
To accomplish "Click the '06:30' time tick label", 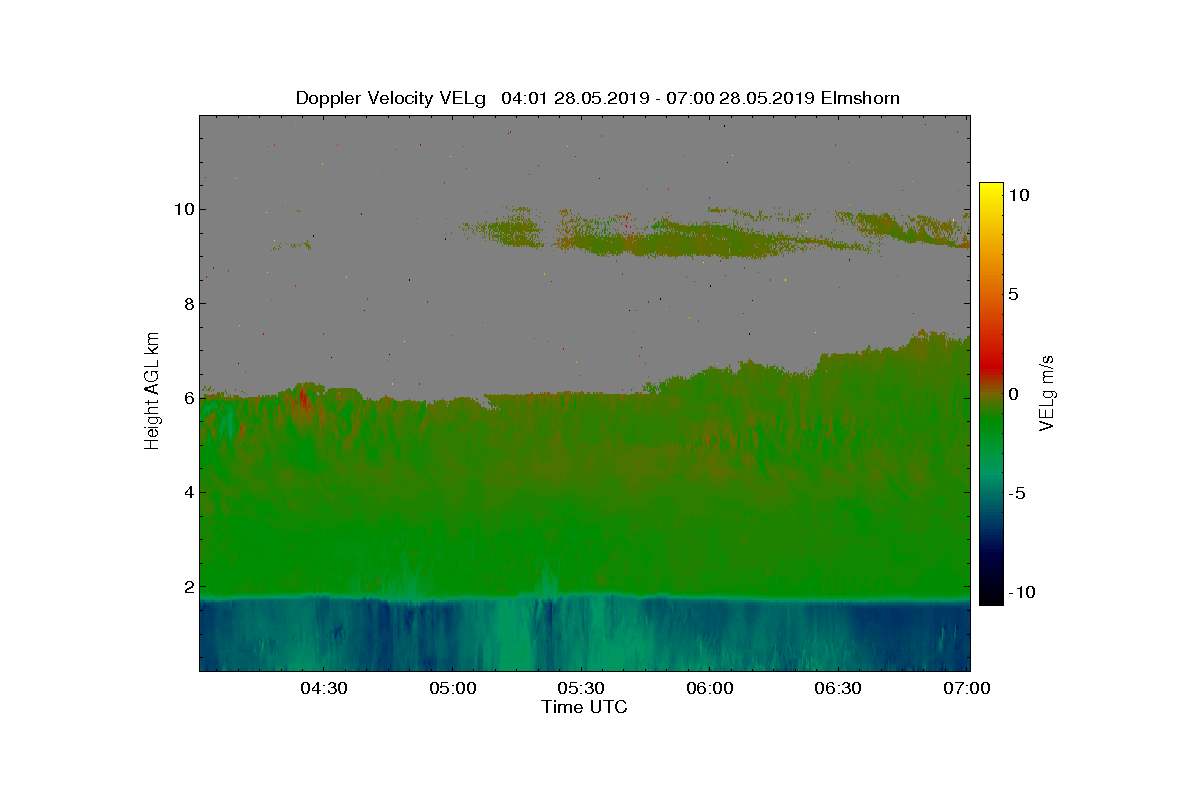I will (x=839, y=688).
